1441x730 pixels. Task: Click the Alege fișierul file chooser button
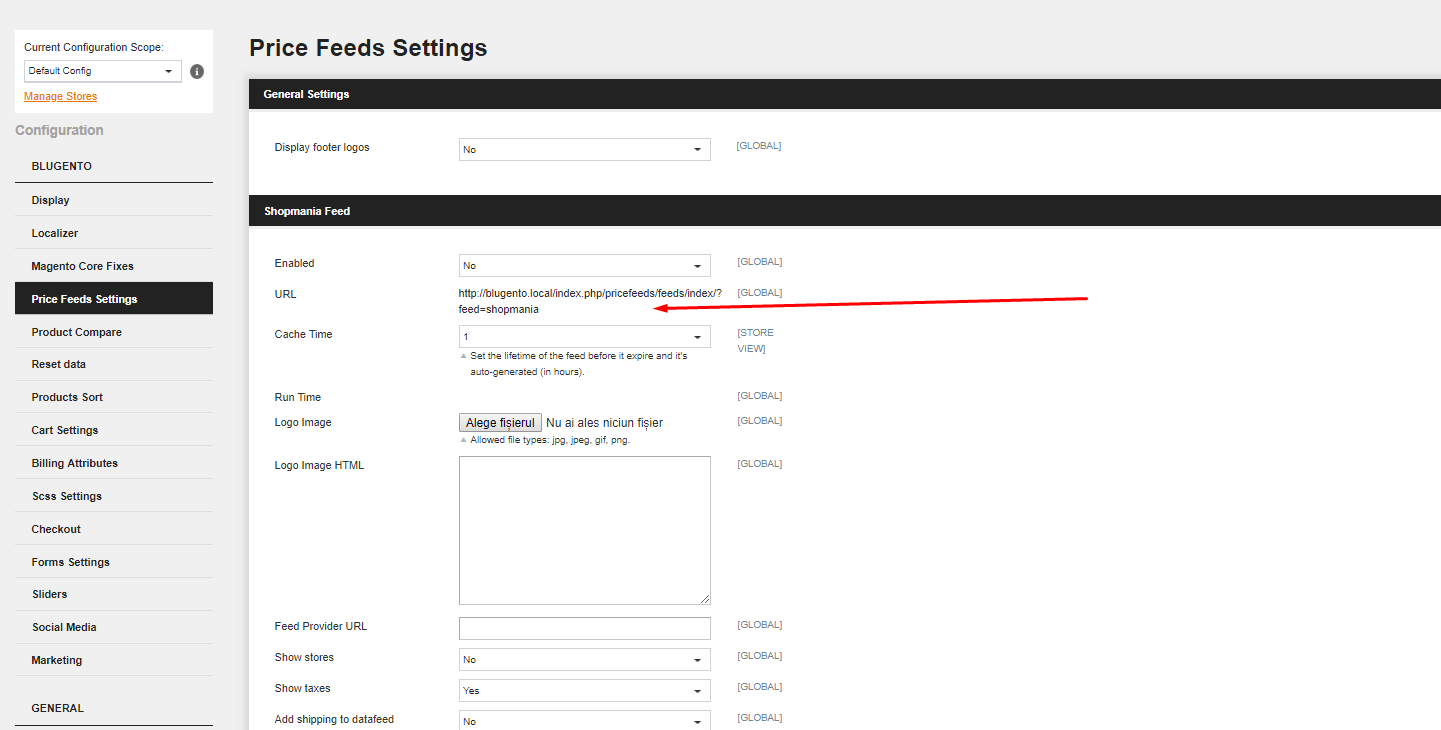point(500,423)
